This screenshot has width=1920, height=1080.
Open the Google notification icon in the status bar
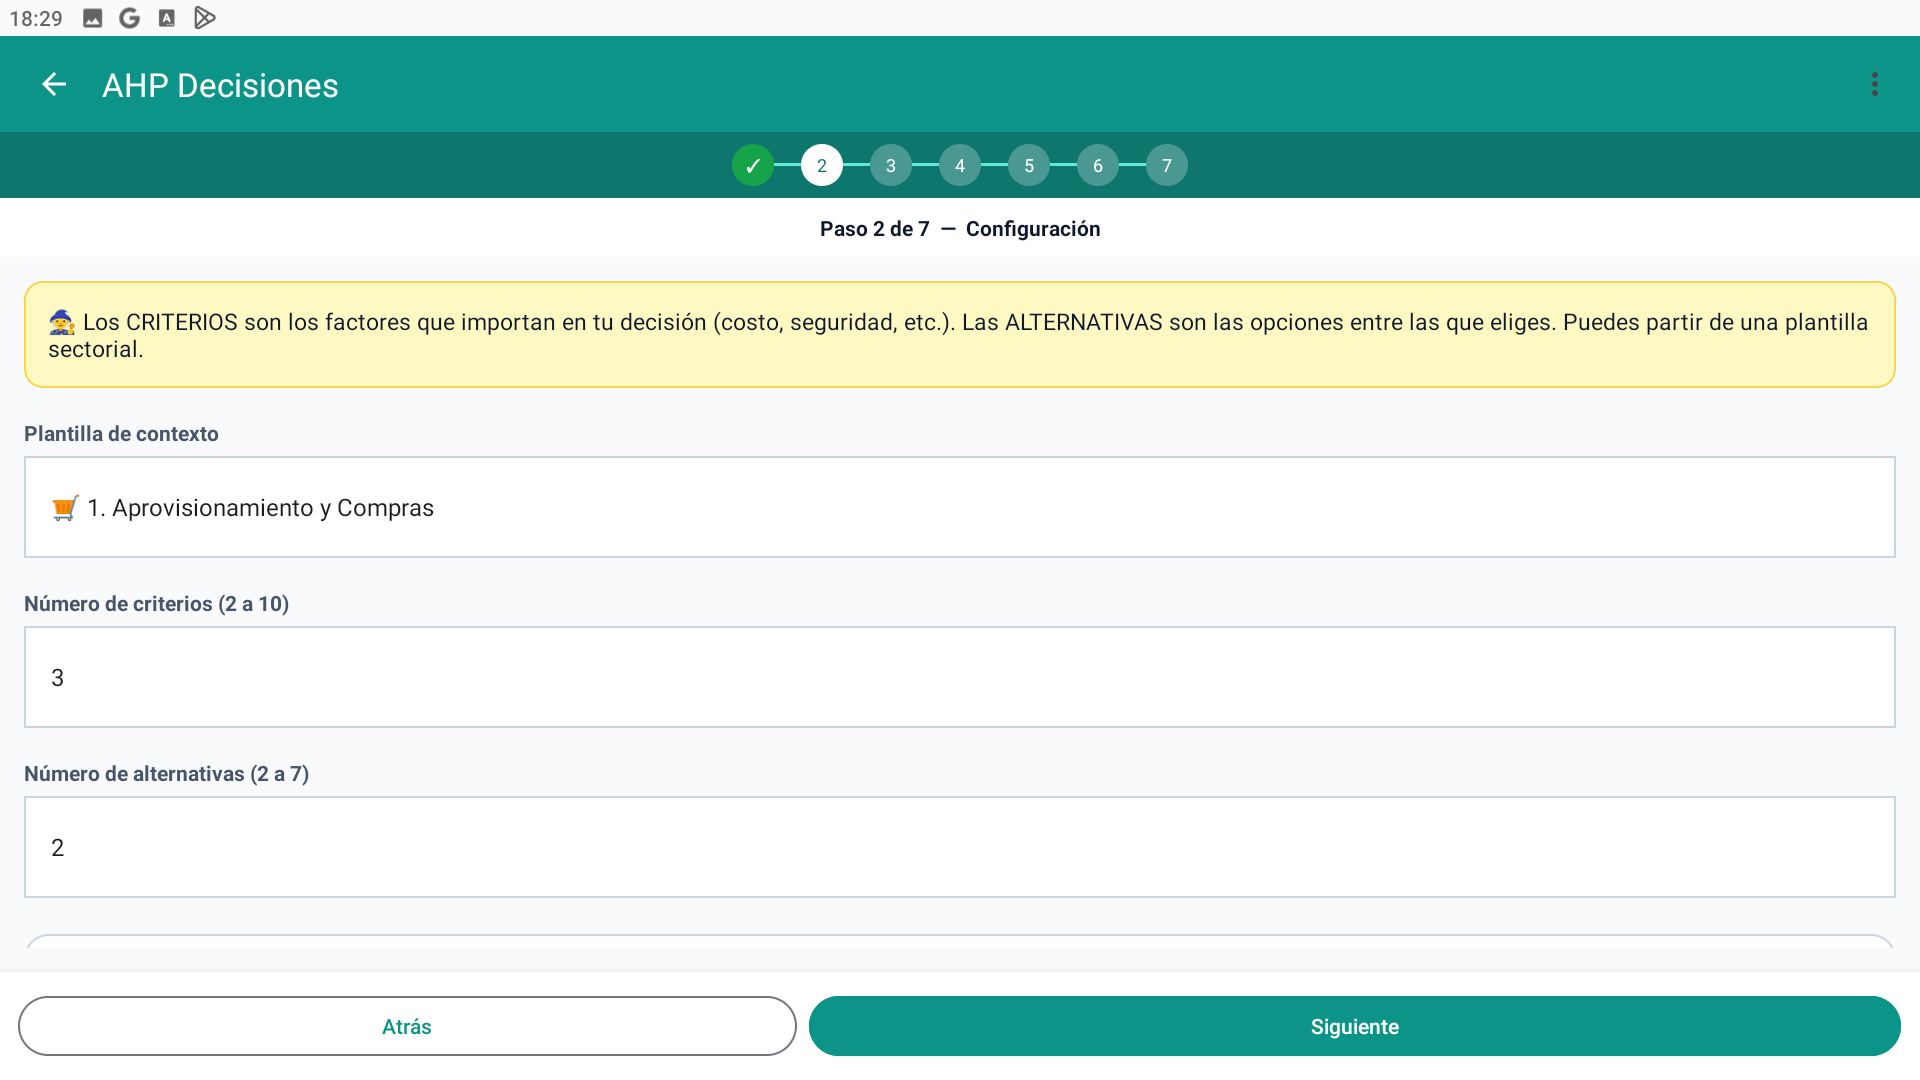(129, 18)
